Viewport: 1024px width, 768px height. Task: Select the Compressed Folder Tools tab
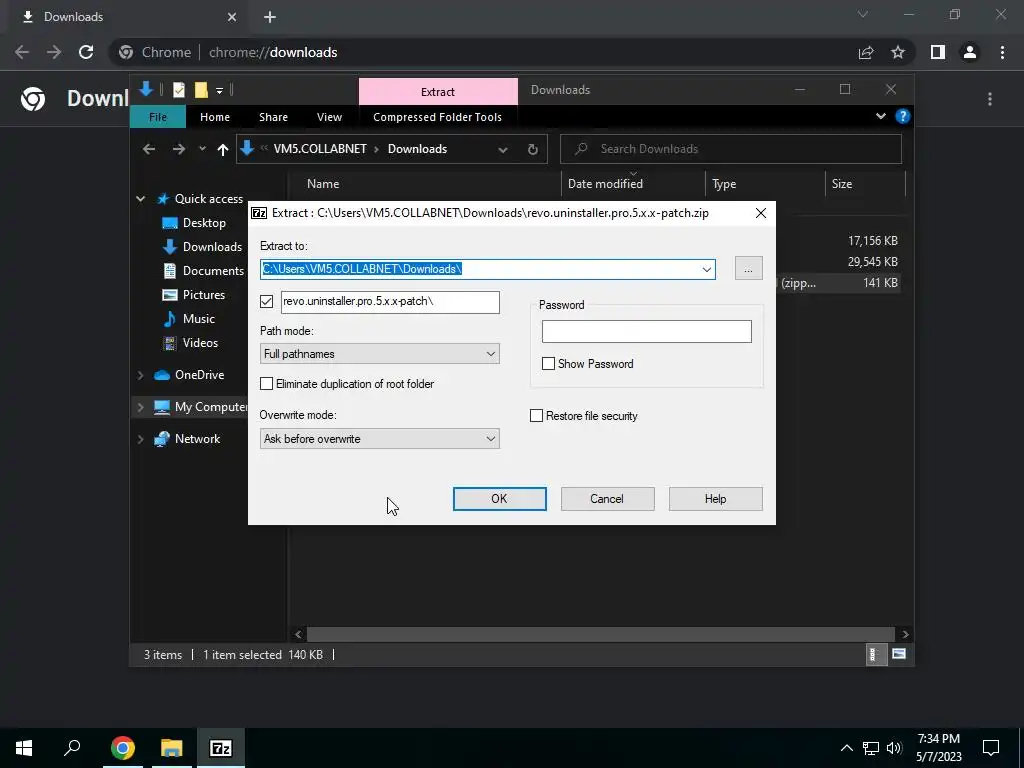438,117
